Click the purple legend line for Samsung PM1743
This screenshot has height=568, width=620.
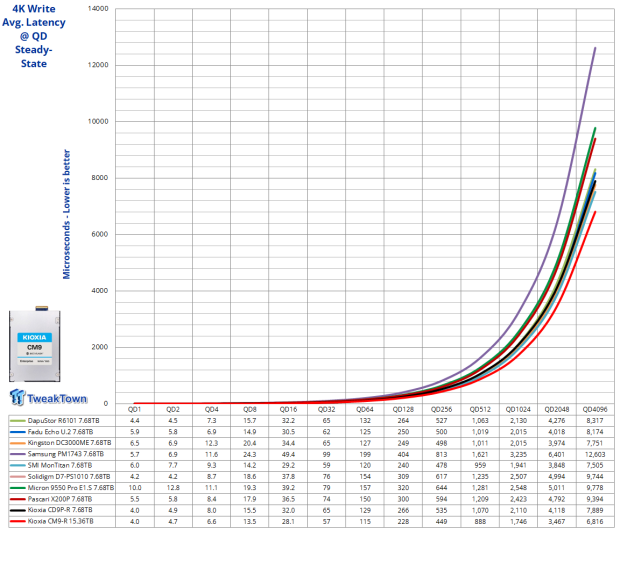pyautogui.click(x=17, y=454)
